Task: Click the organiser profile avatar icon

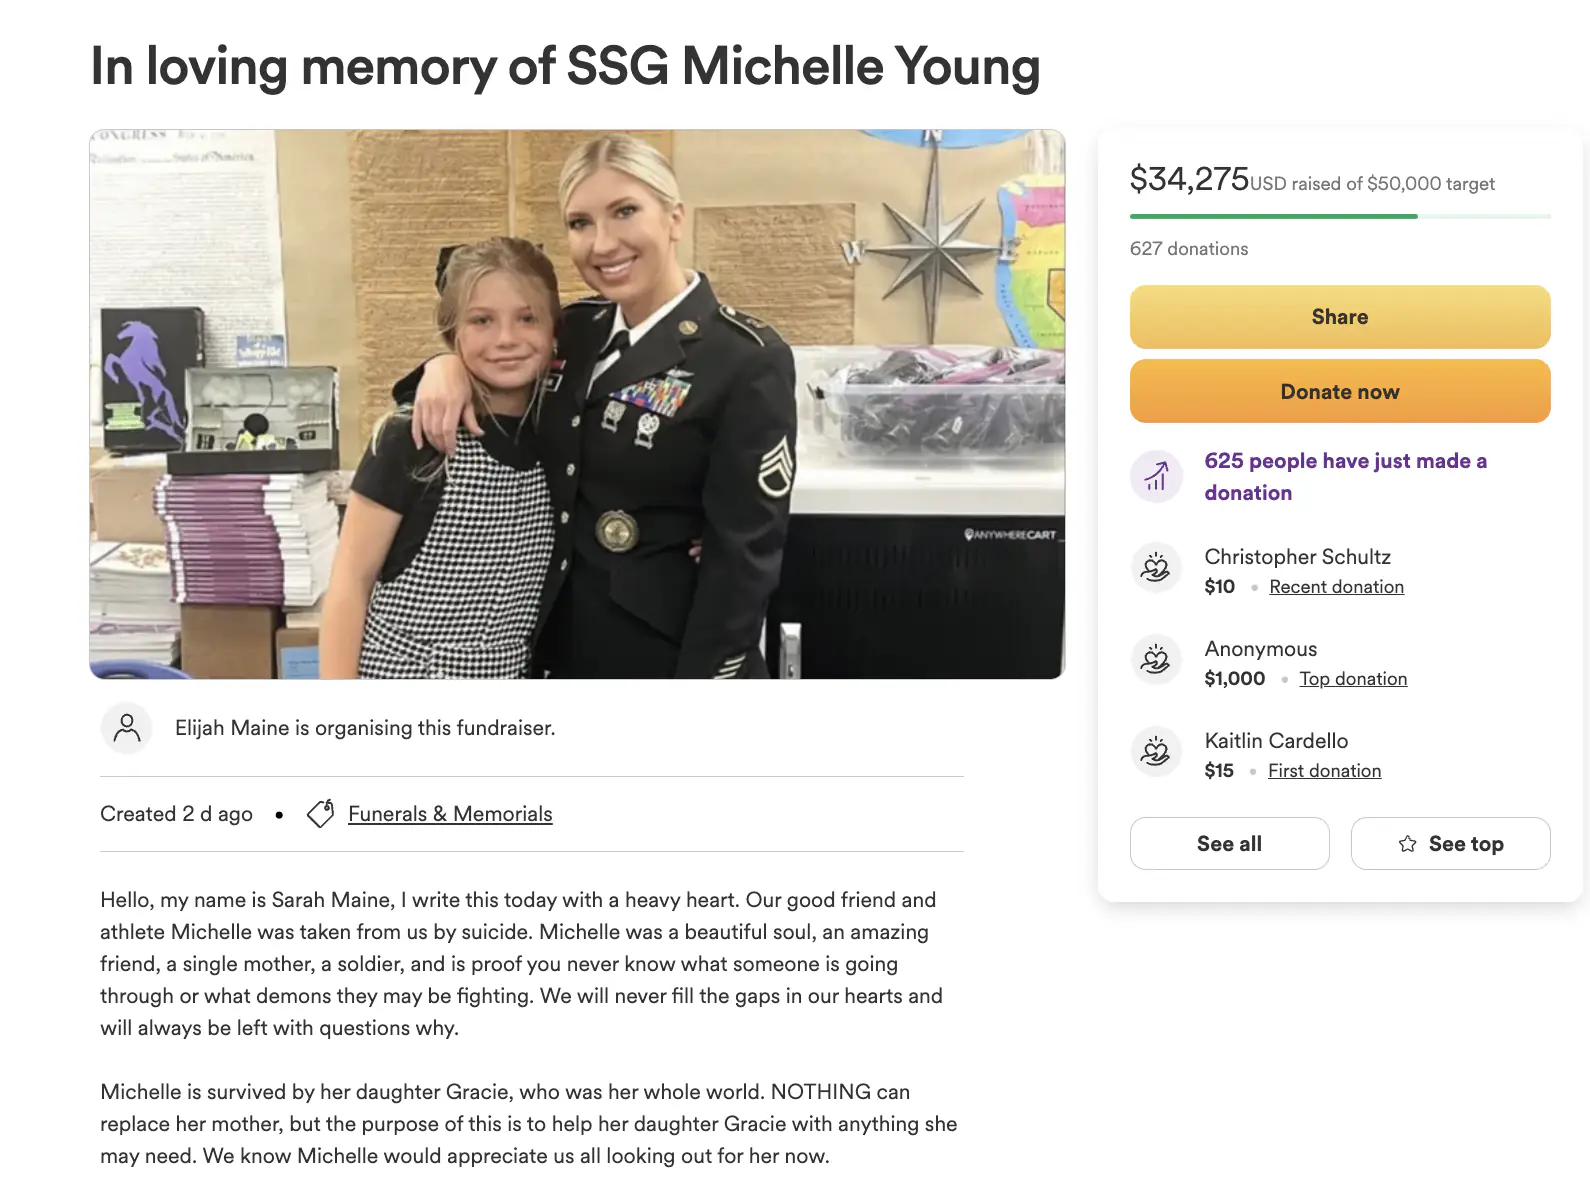Action: (x=127, y=728)
